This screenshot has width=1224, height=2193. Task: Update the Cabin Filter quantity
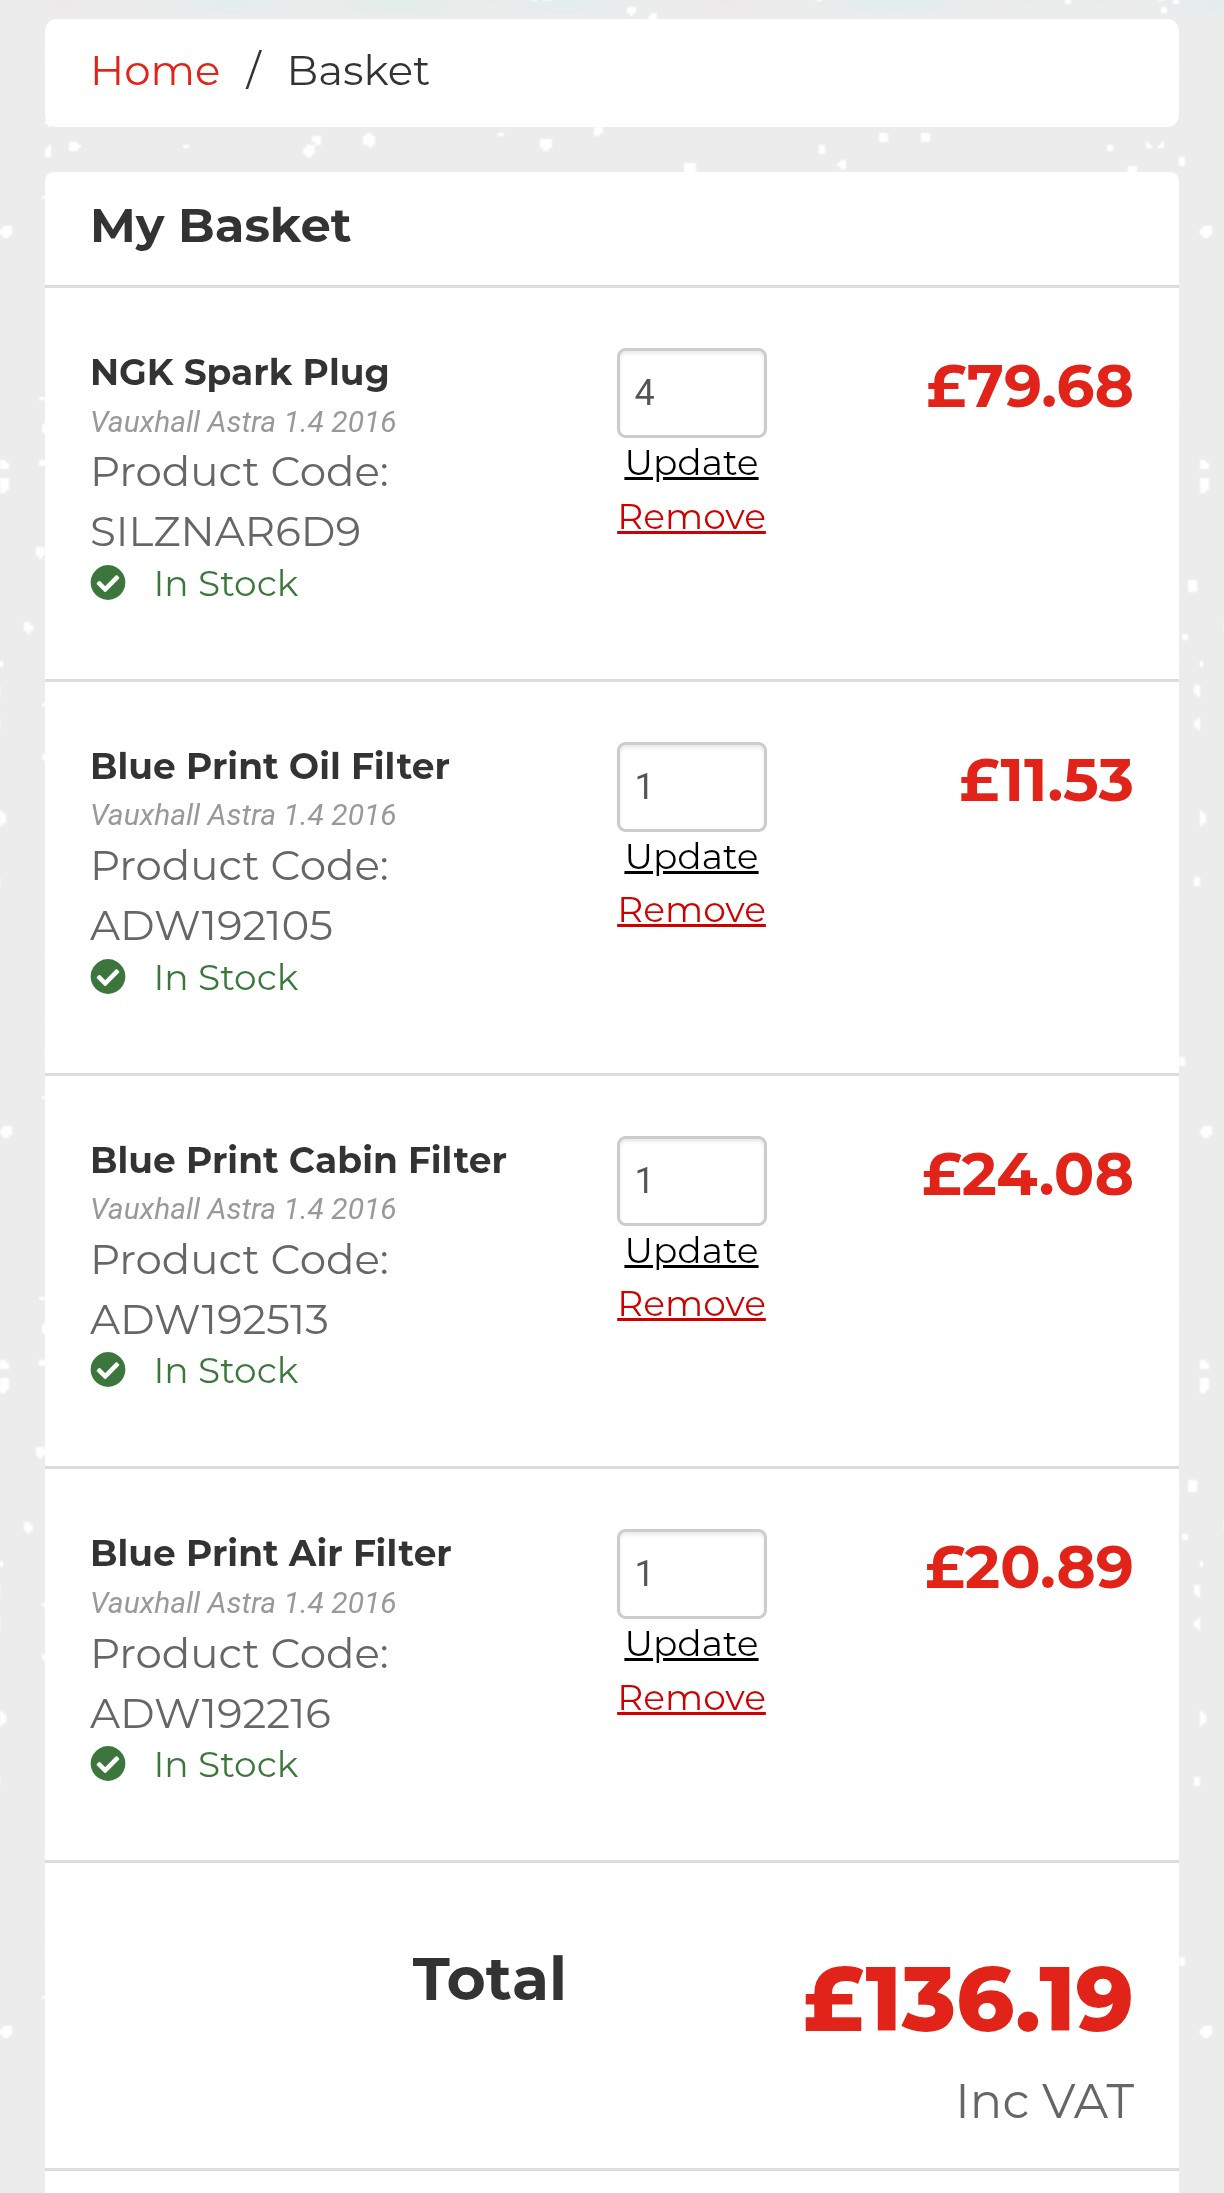pos(691,1251)
